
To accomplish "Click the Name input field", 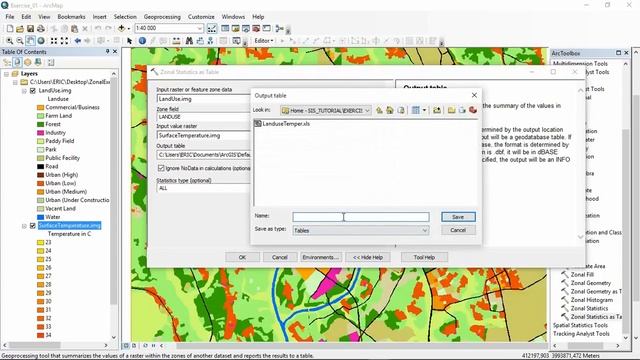I will pos(361,217).
